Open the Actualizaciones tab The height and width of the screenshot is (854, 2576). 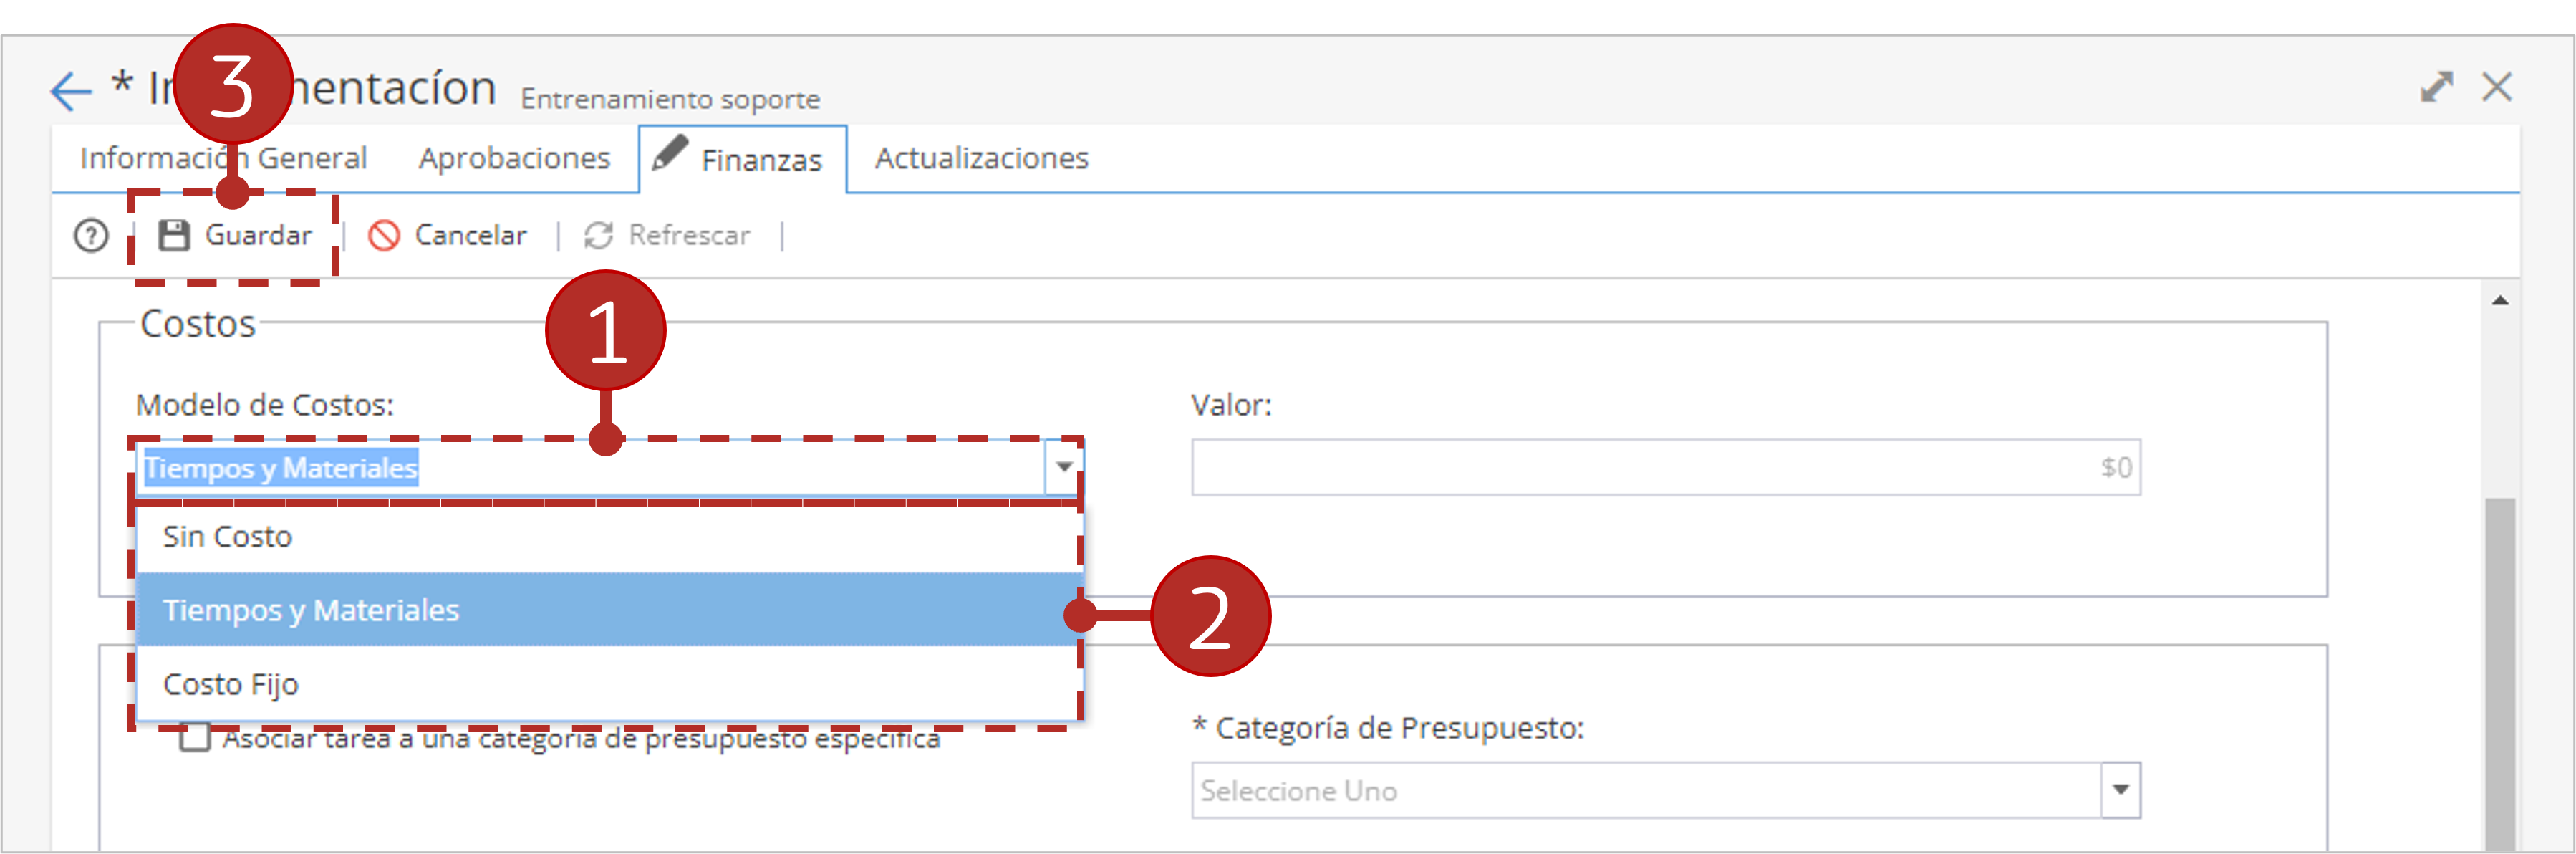(x=981, y=158)
